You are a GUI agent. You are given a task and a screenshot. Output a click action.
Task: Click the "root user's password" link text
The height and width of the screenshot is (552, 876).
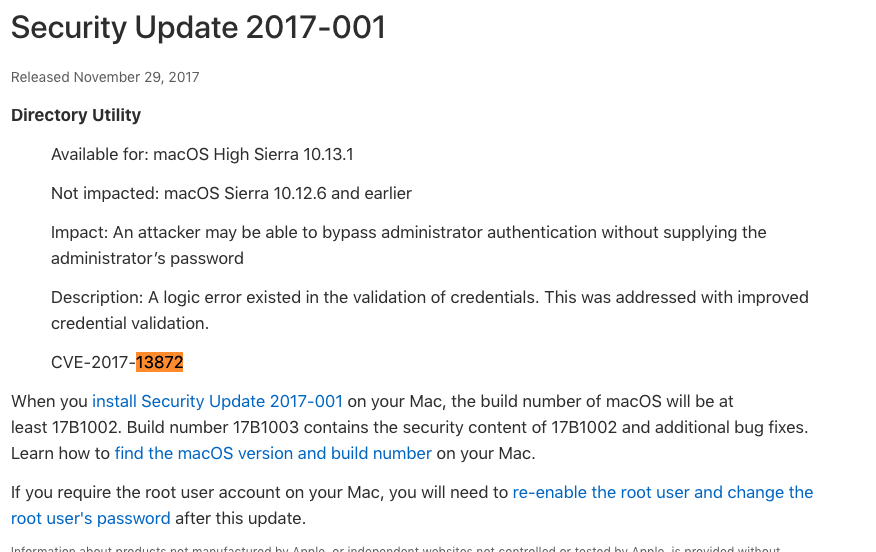(91, 518)
